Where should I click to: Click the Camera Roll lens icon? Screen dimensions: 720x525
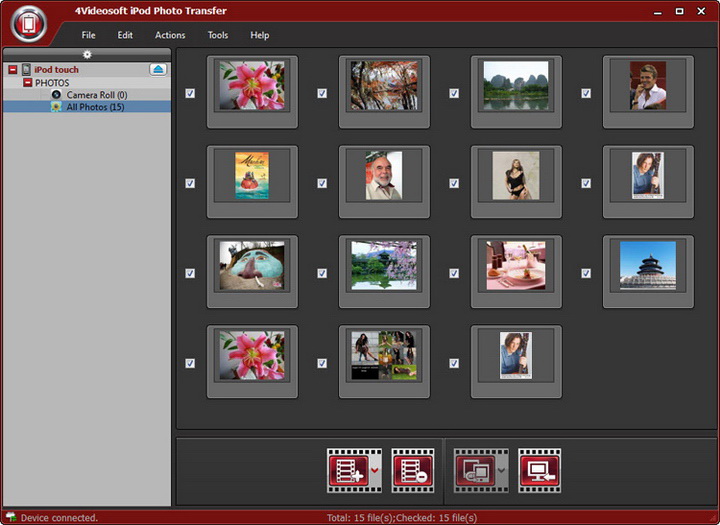(x=56, y=95)
